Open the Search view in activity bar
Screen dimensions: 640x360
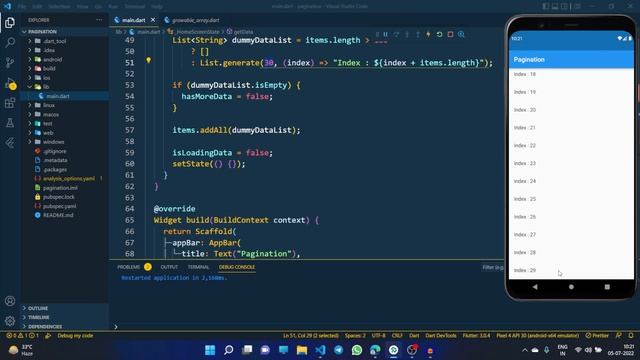[x=10, y=42]
